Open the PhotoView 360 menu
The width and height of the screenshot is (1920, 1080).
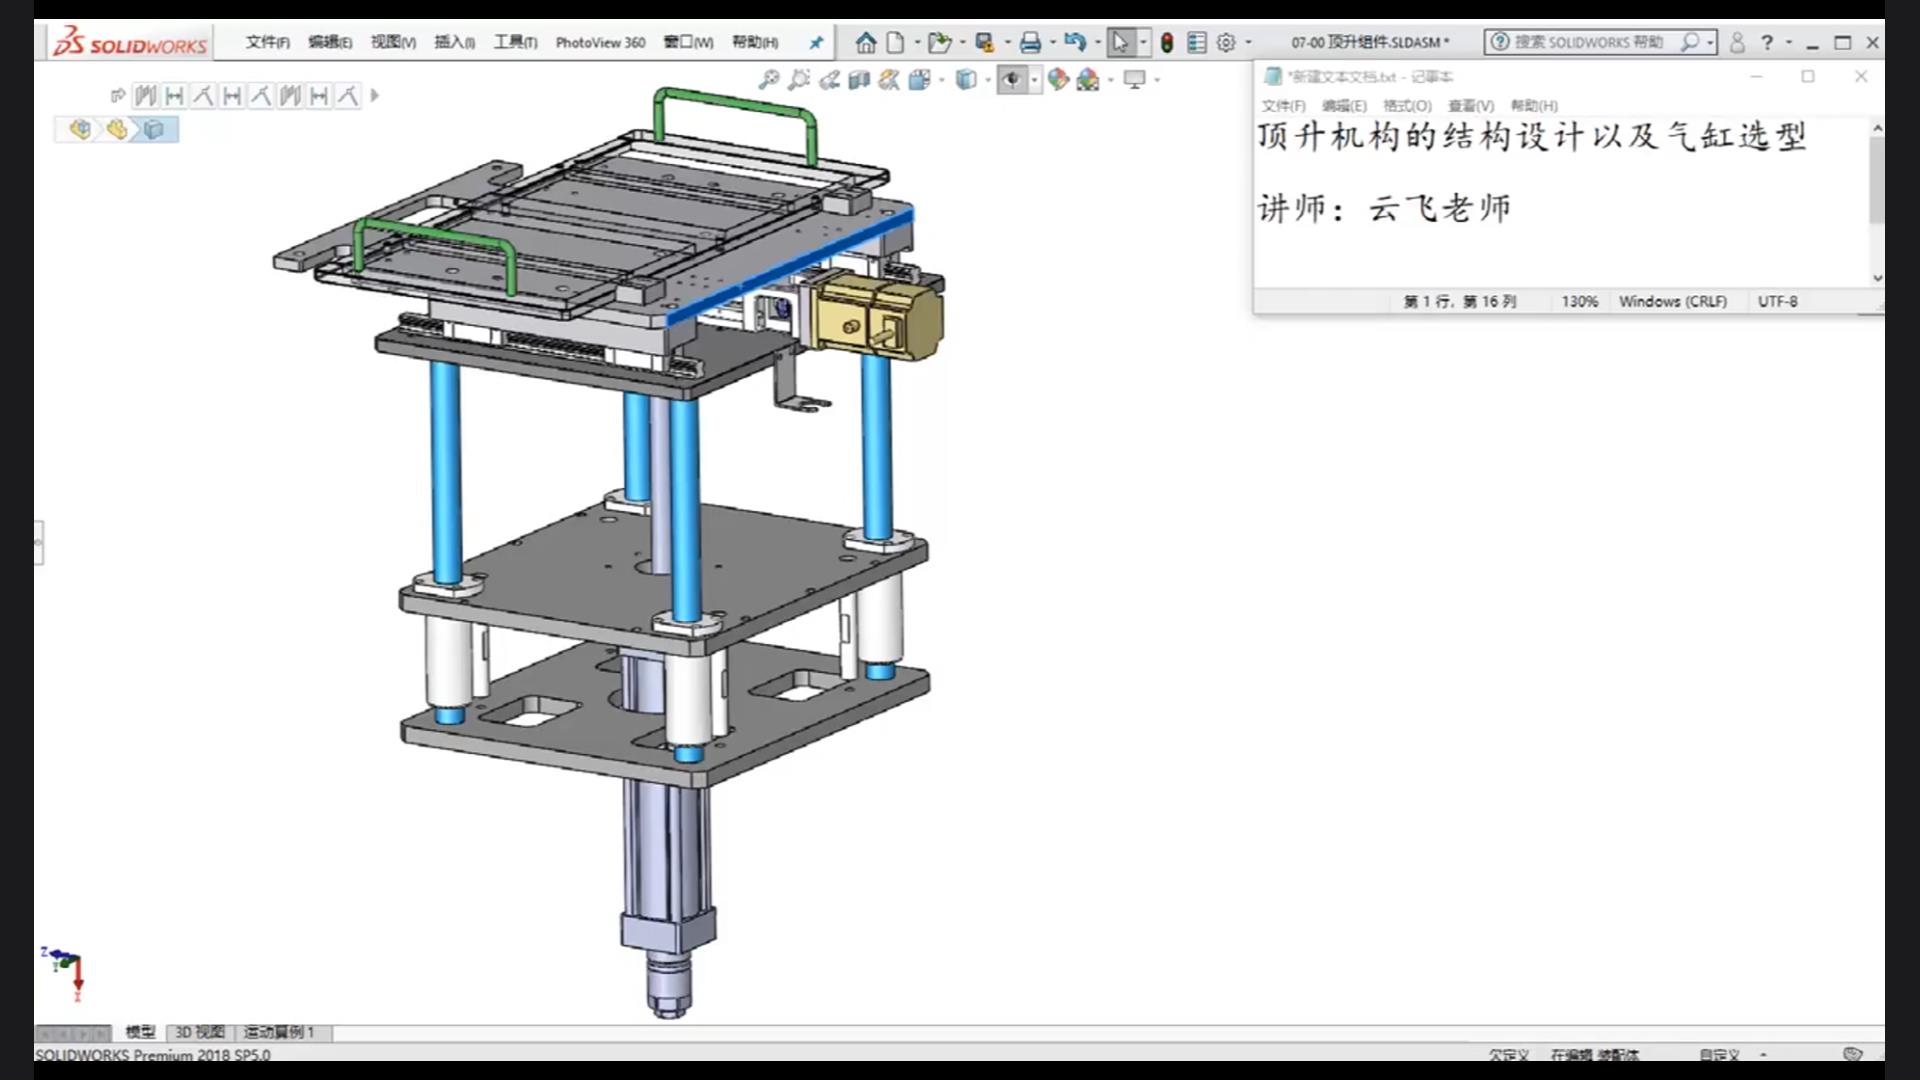click(600, 42)
